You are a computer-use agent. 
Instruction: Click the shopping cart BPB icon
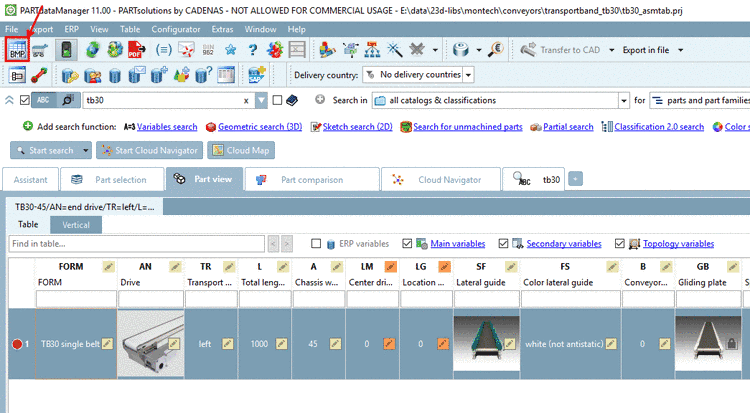40,50
